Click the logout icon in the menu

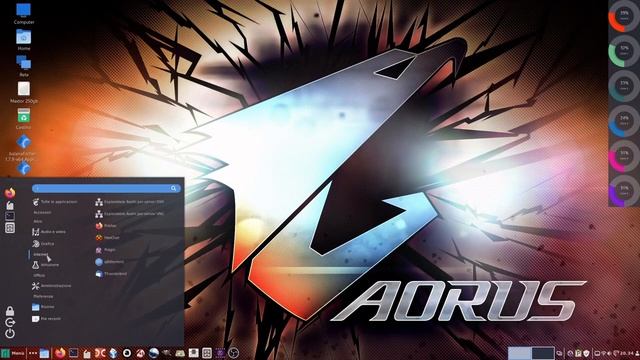(10, 322)
